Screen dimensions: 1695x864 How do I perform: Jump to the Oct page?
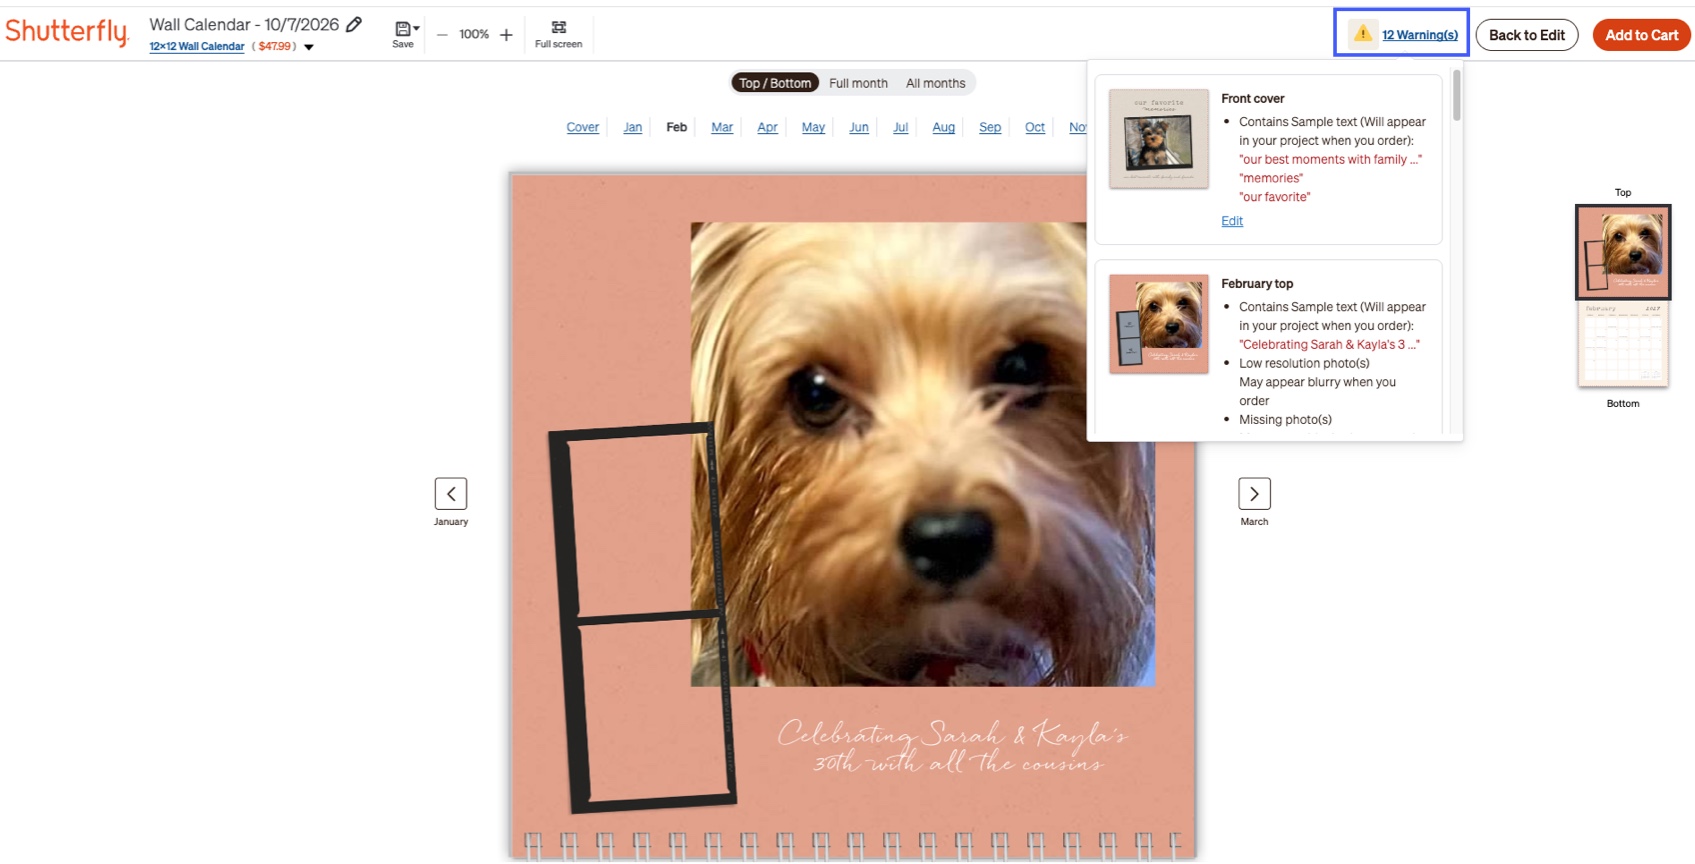1035,127
